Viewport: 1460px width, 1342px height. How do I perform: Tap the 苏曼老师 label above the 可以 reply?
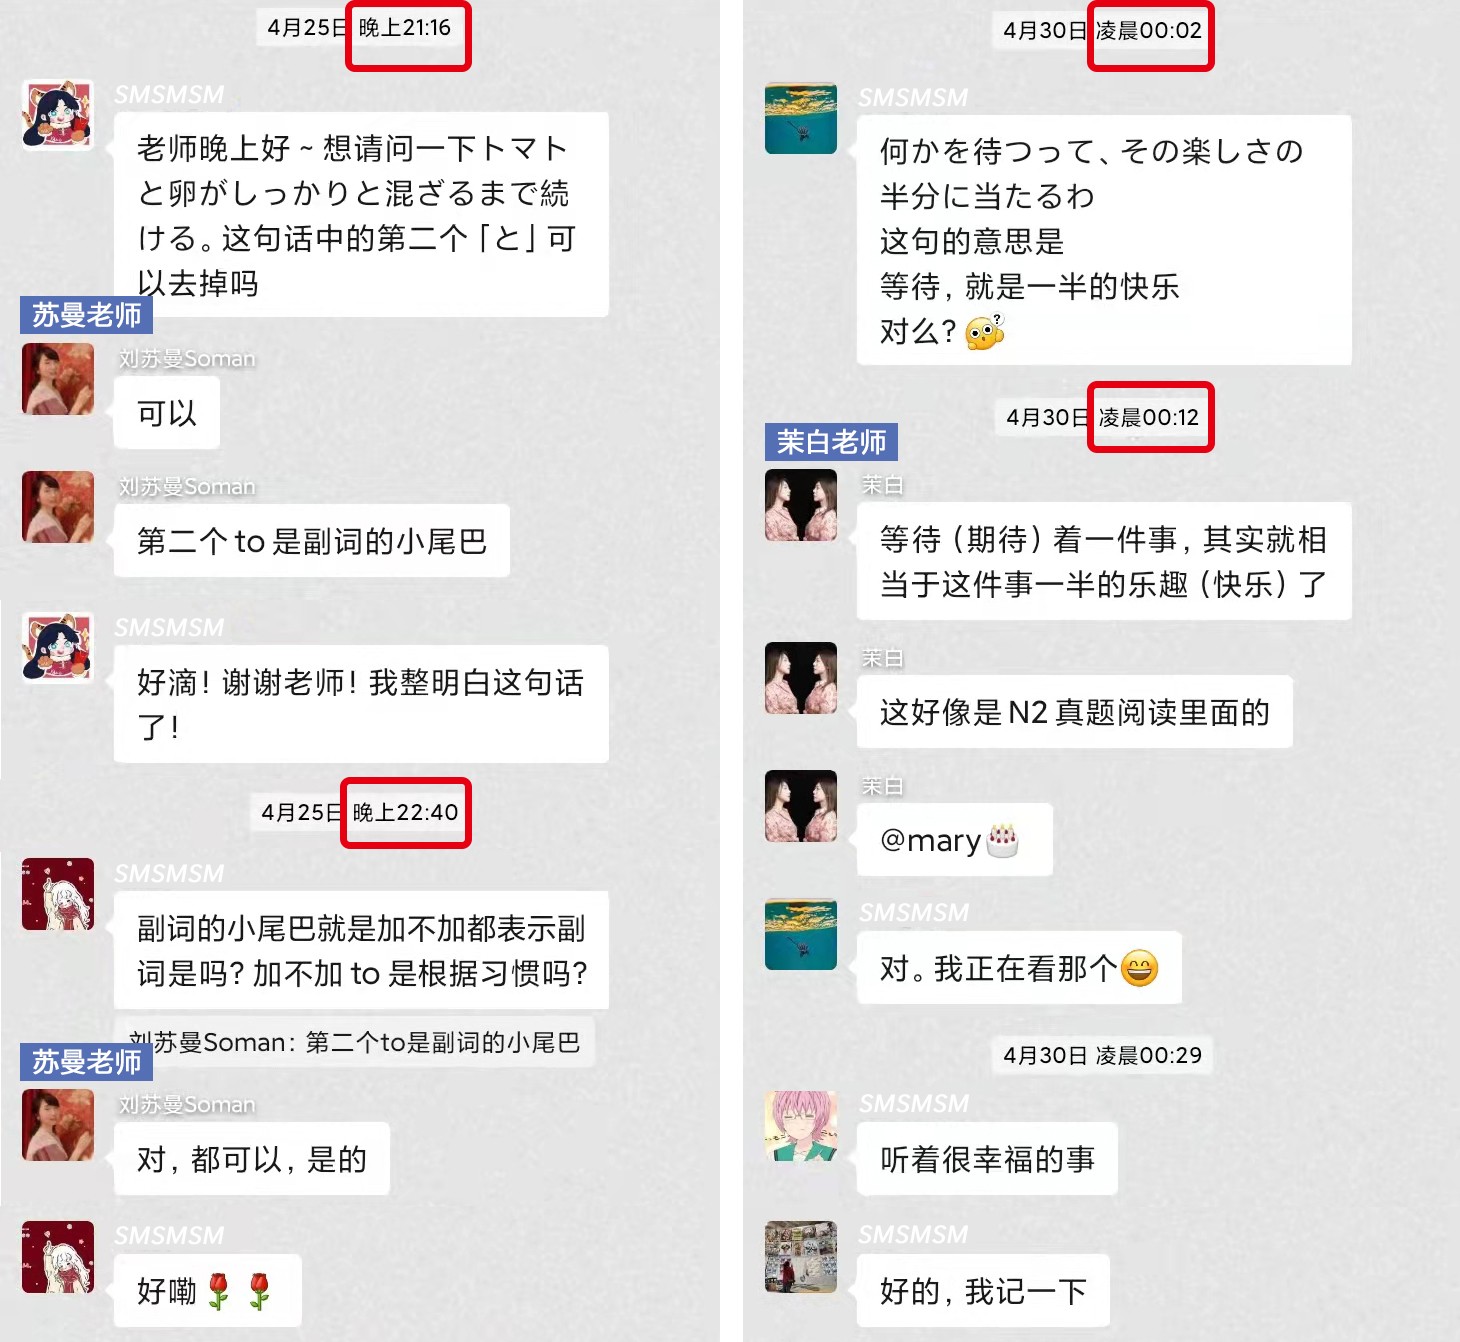click(86, 315)
